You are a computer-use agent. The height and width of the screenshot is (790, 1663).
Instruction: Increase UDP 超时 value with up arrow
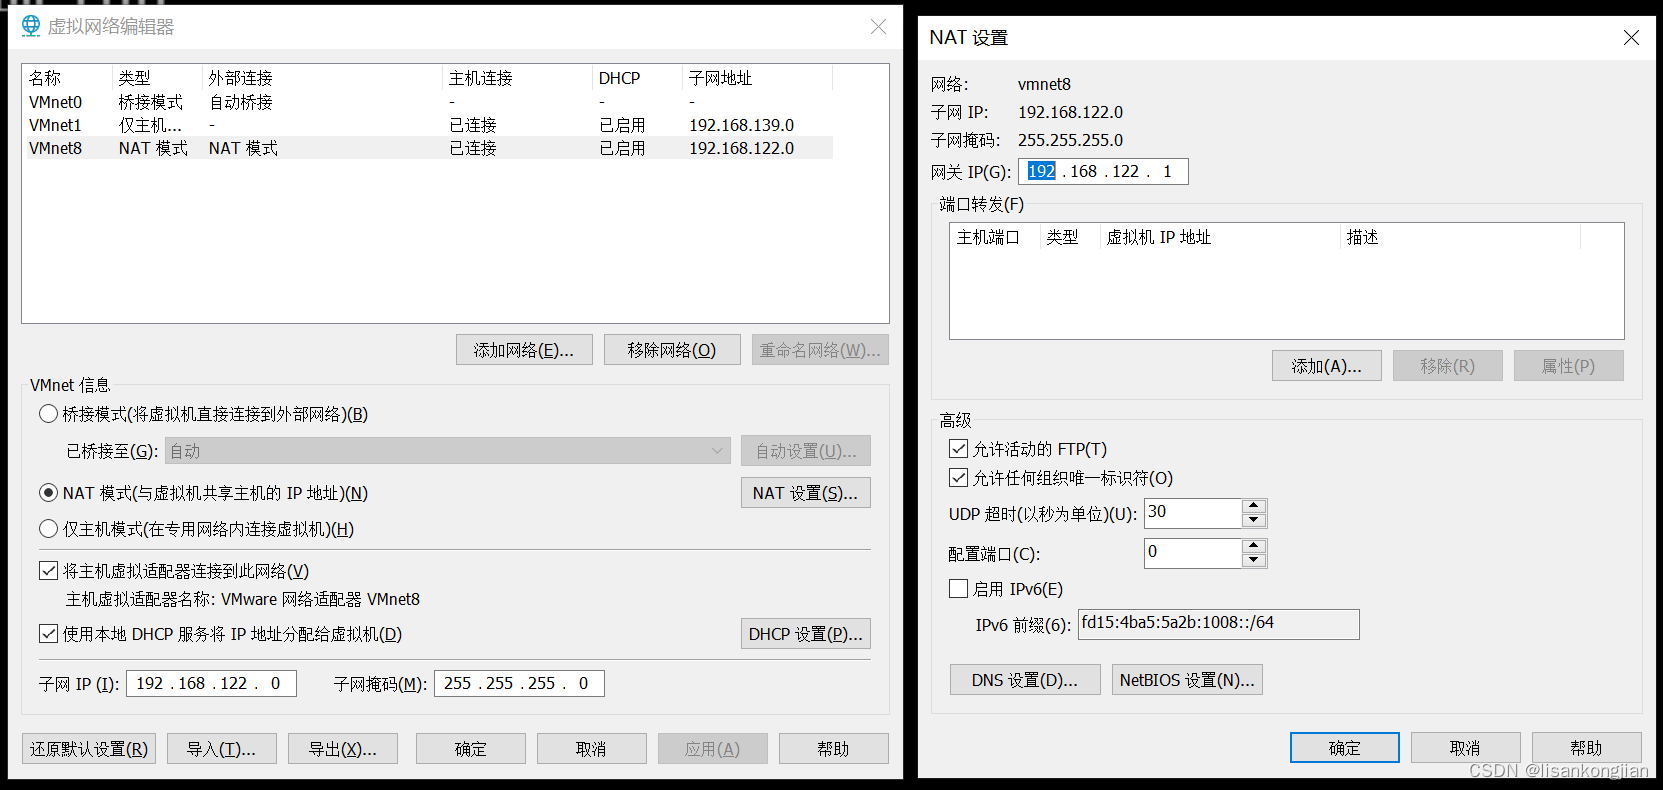coord(1254,506)
